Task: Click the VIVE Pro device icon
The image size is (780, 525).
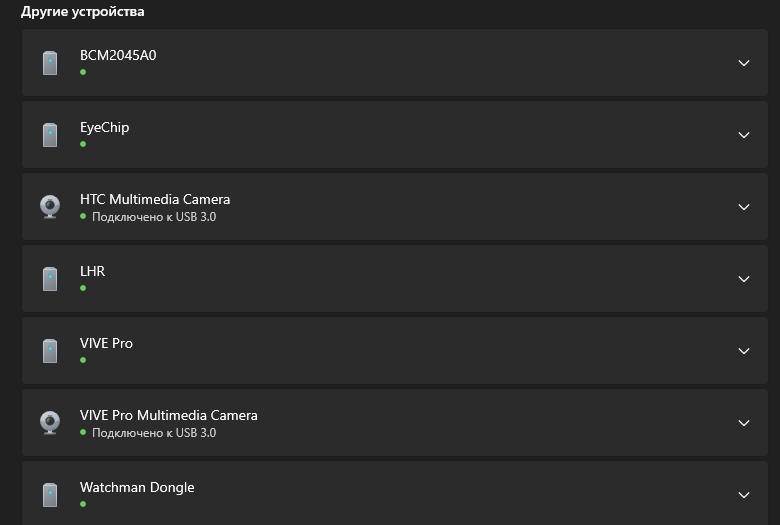Action: (x=50, y=351)
